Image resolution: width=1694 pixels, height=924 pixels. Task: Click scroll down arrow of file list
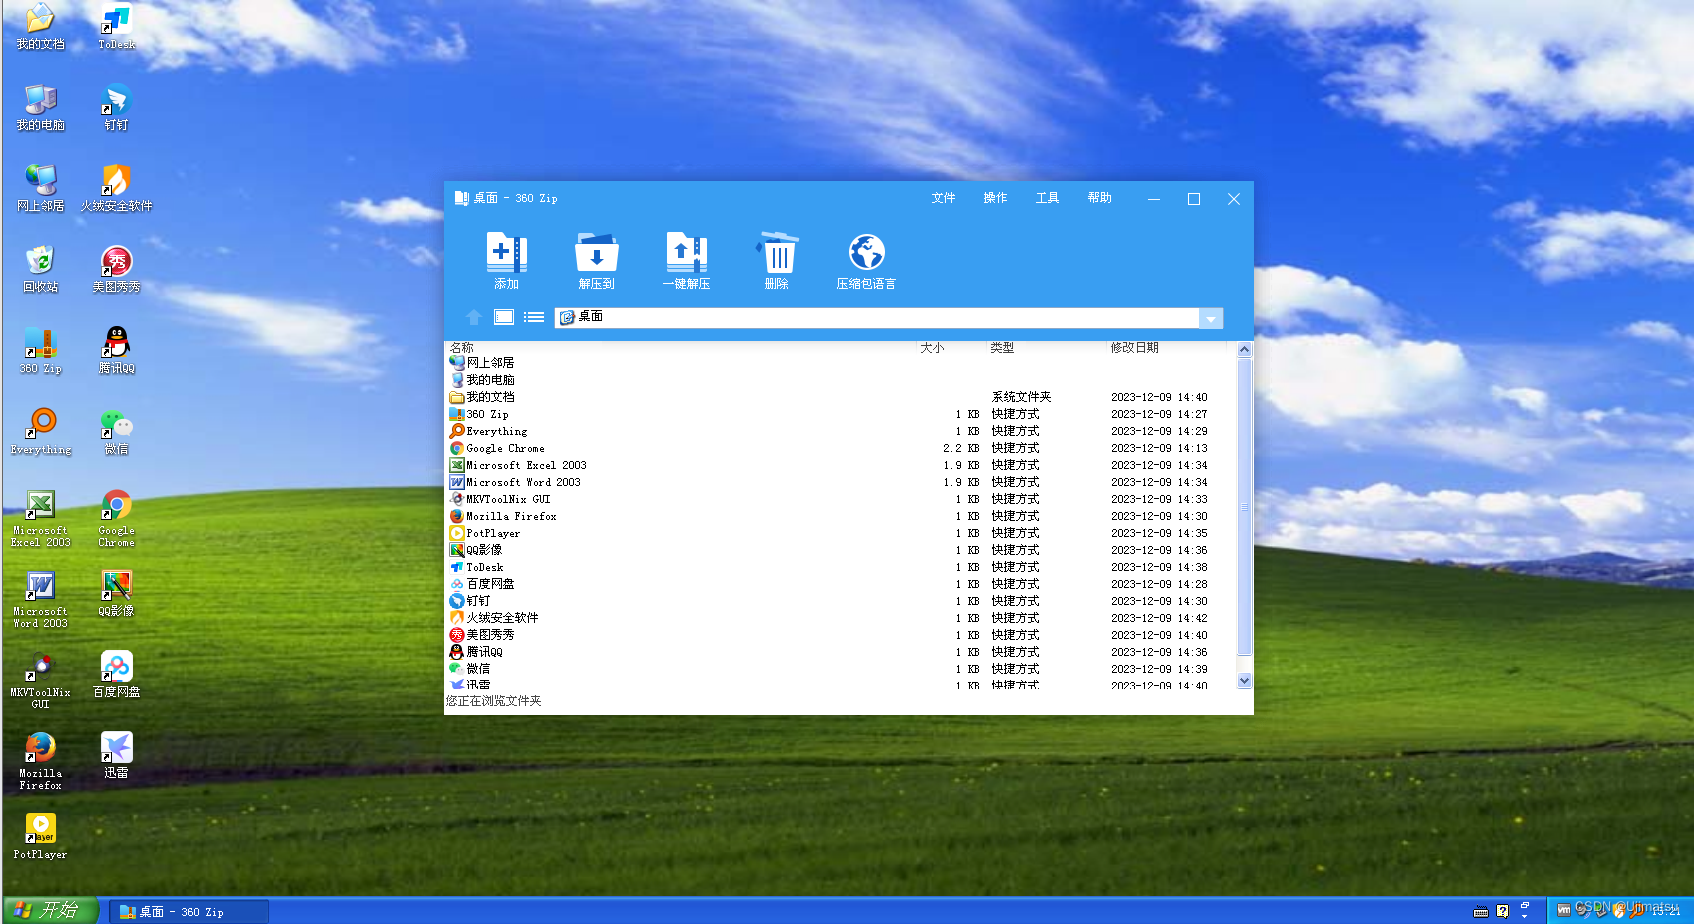coord(1245,681)
